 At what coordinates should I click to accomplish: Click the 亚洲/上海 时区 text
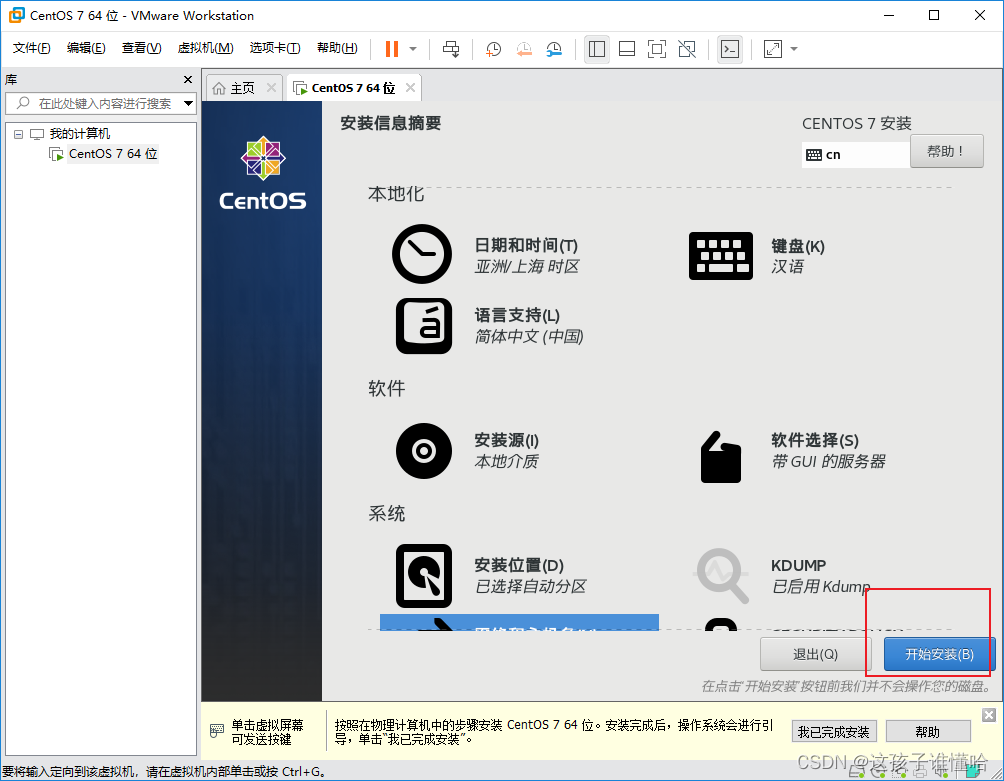[x=526, y=266]
